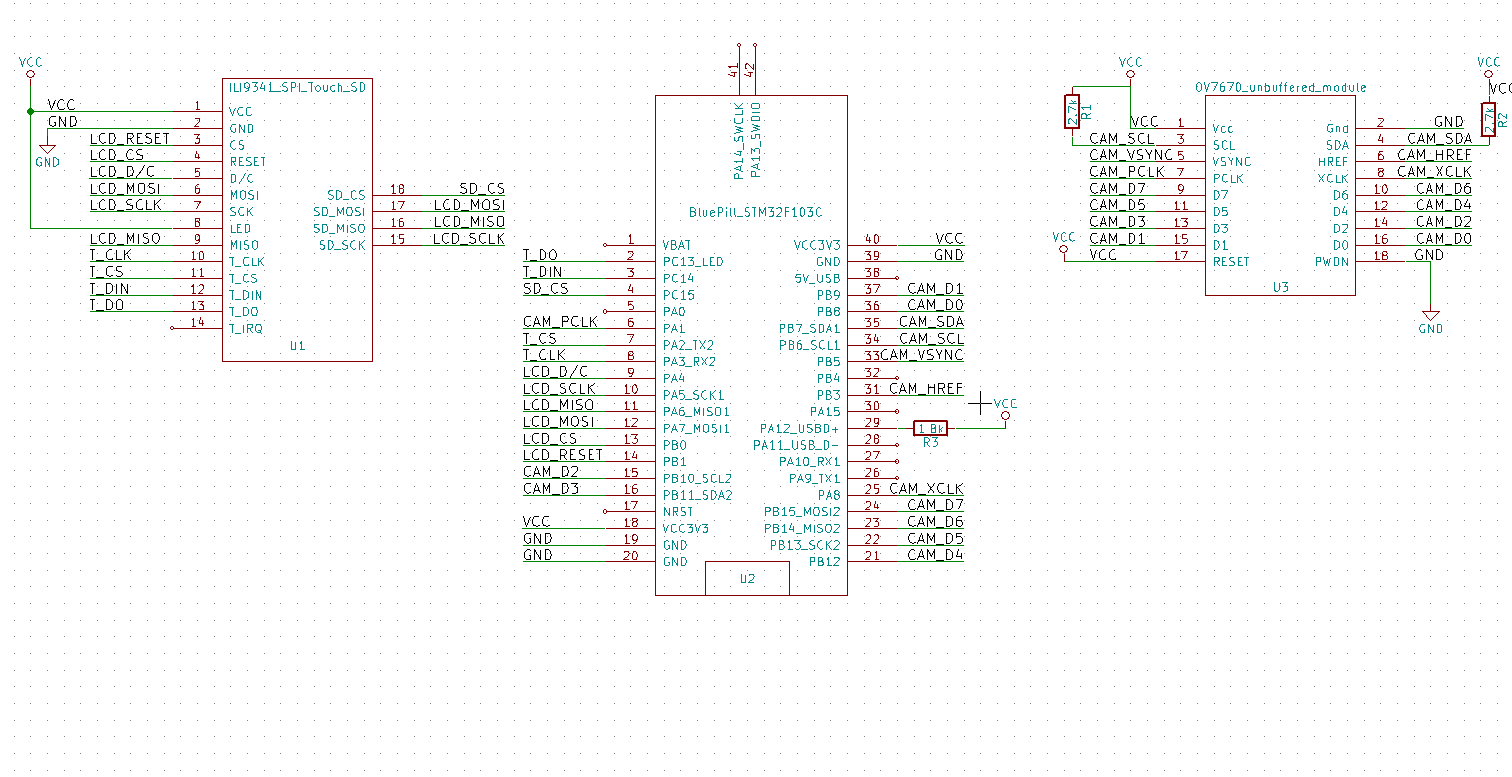Click VSYNC pin name on U3
Screen dimensions: 1512x777
(x=1232, y=162)
